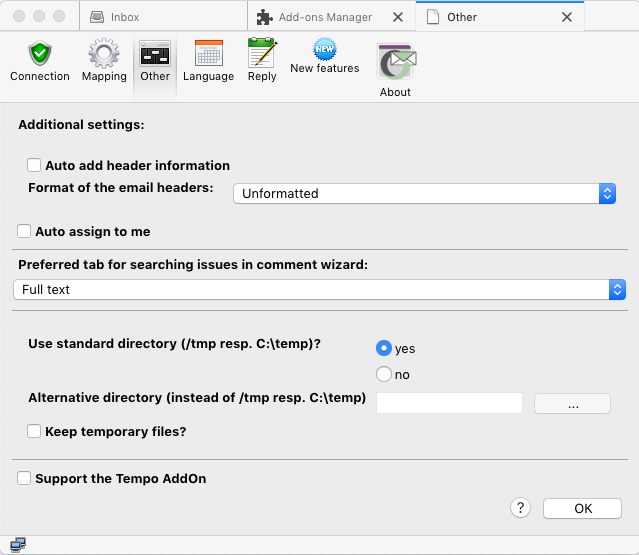The height and width of the screenshot is (555, 639).
Task: Switch to the Add-ons Manager tab
Action: tap(325, 17)
